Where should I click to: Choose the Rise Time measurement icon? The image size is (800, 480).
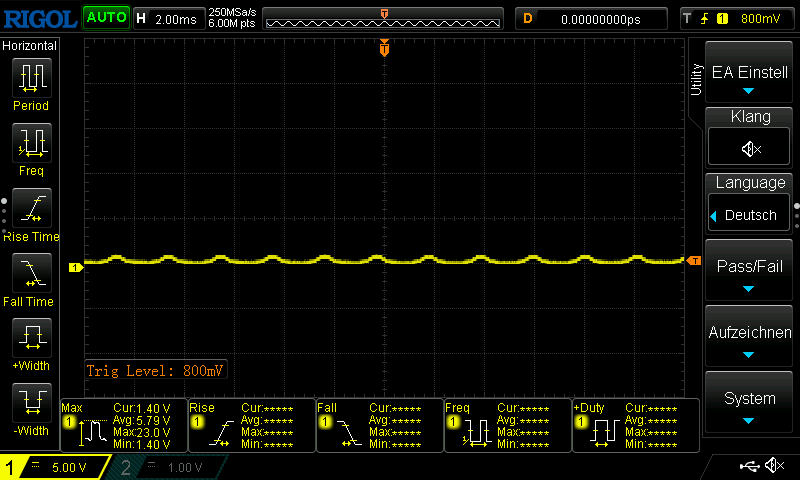pyautogui.click(x=31, y=213)
